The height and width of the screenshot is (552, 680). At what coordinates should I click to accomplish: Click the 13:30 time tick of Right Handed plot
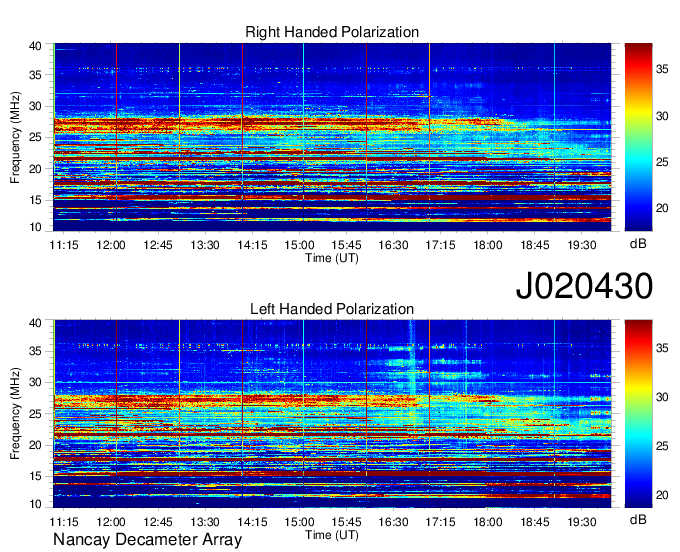(205, 245)
